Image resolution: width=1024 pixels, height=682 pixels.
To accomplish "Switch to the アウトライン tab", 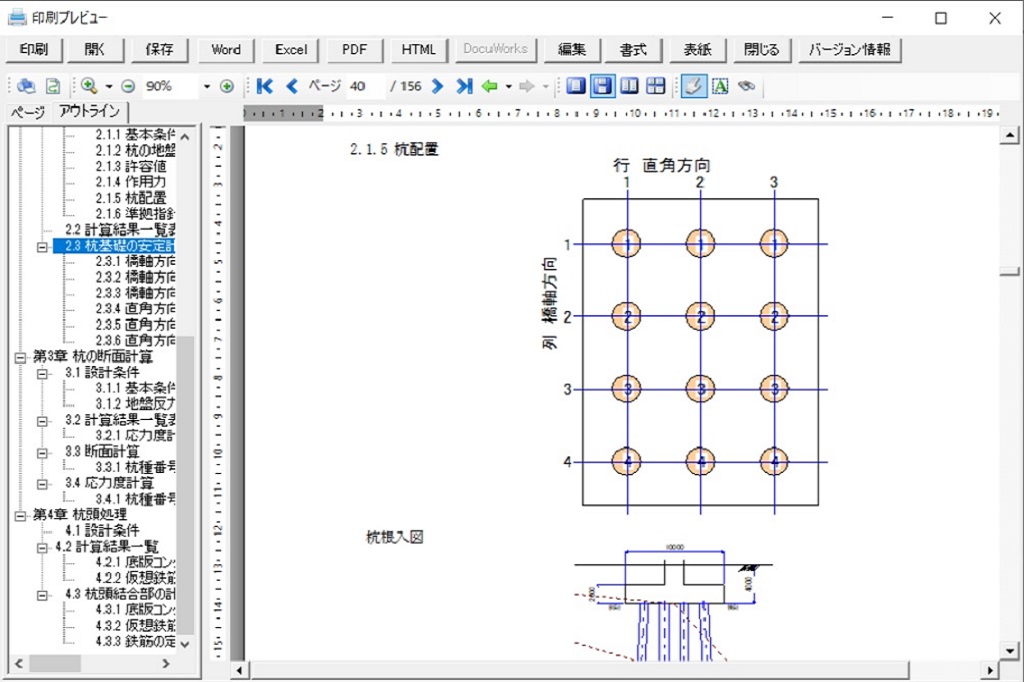I will (89, 111).
